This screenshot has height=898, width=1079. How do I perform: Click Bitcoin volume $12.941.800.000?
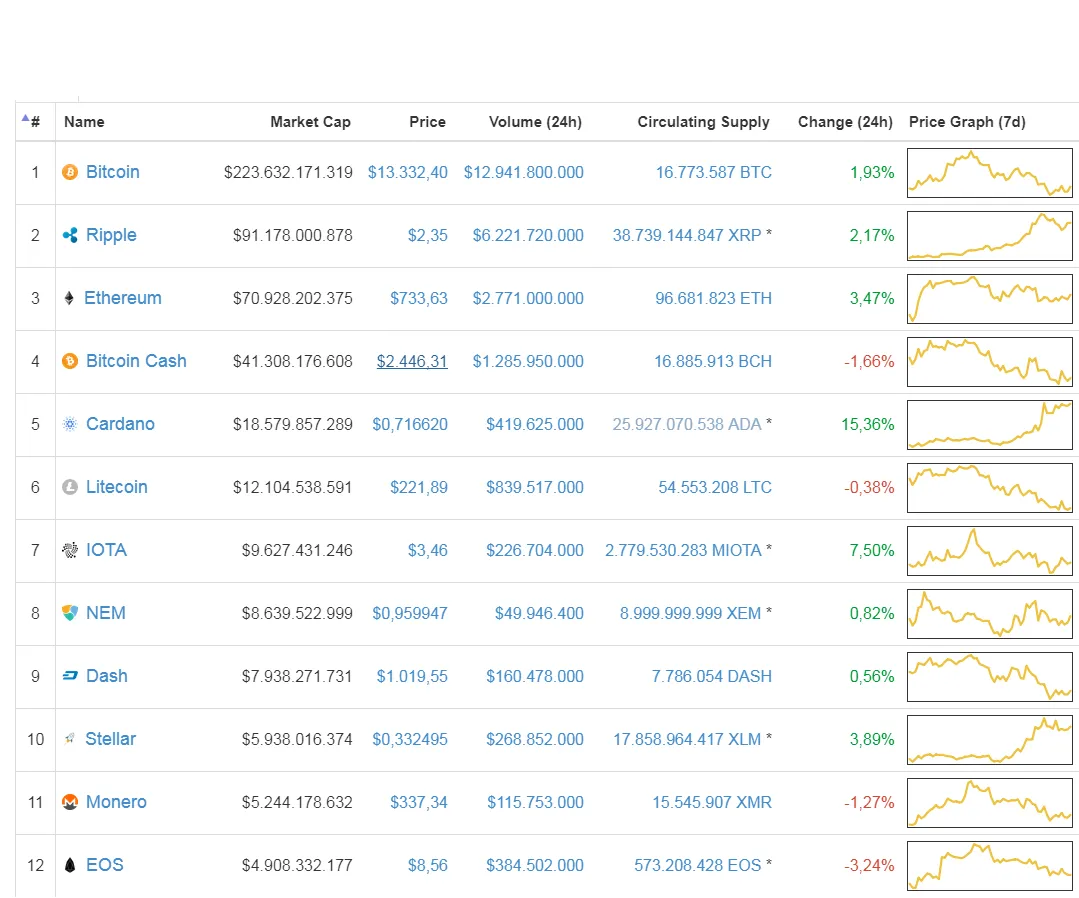click(x=524, y=172)
